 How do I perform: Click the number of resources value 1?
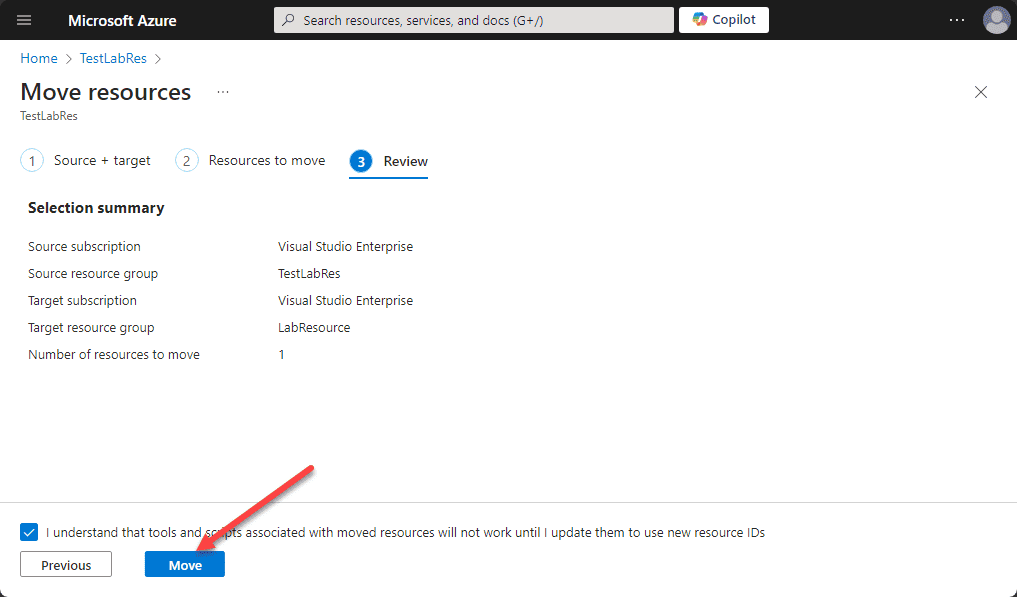click(x=281, y=355)
